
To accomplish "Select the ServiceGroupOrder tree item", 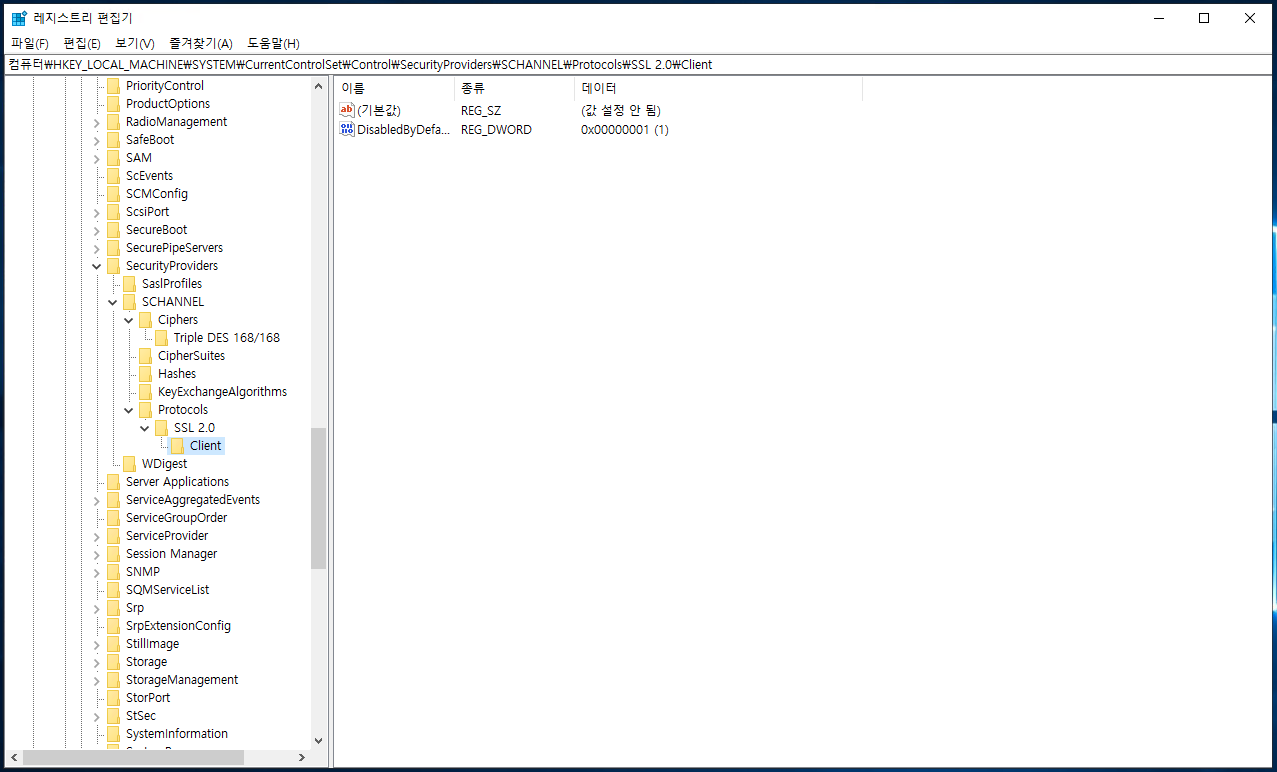I will click(176, 518).
